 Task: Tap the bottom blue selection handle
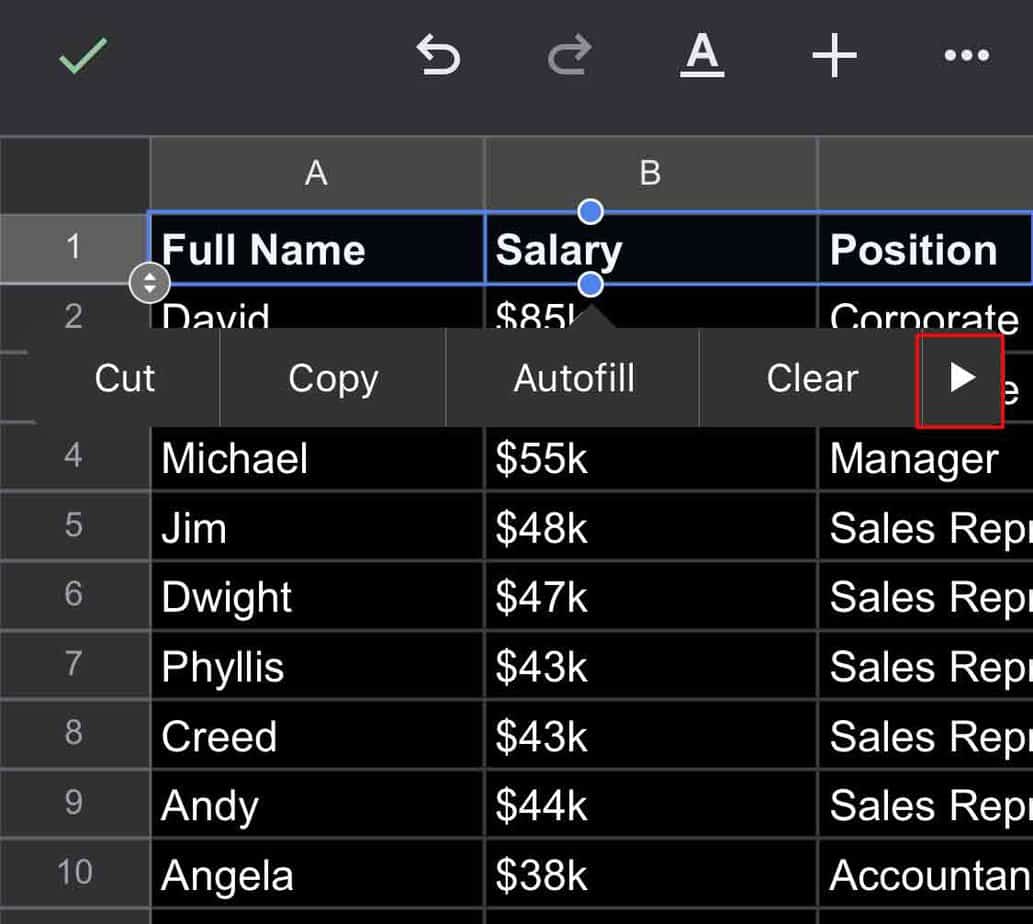pyautogui.click(x=591, y=285)
